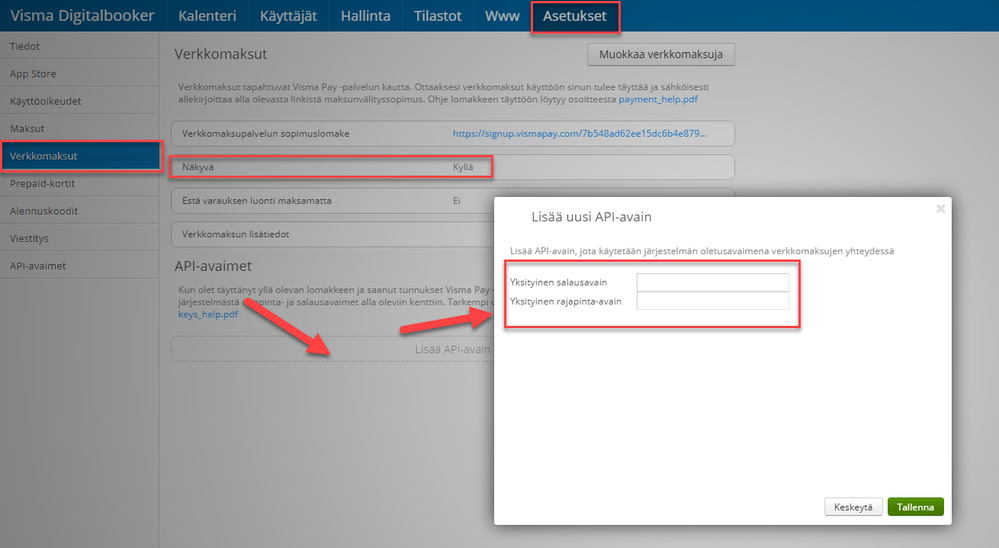
Task: Go to the Www tab
Action: pyautogui.click(x=502, y=16)
